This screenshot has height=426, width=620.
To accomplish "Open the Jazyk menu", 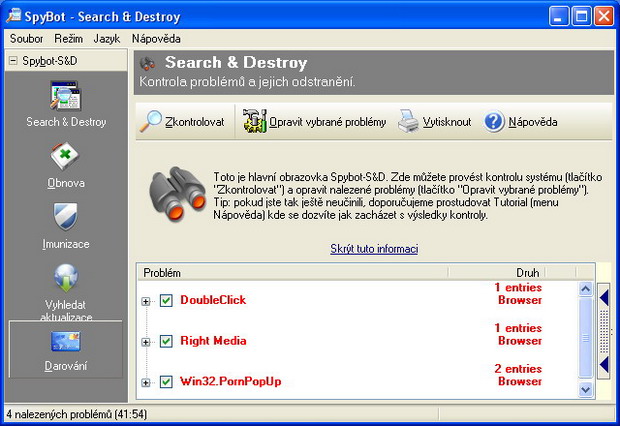I will pos(107,39).
